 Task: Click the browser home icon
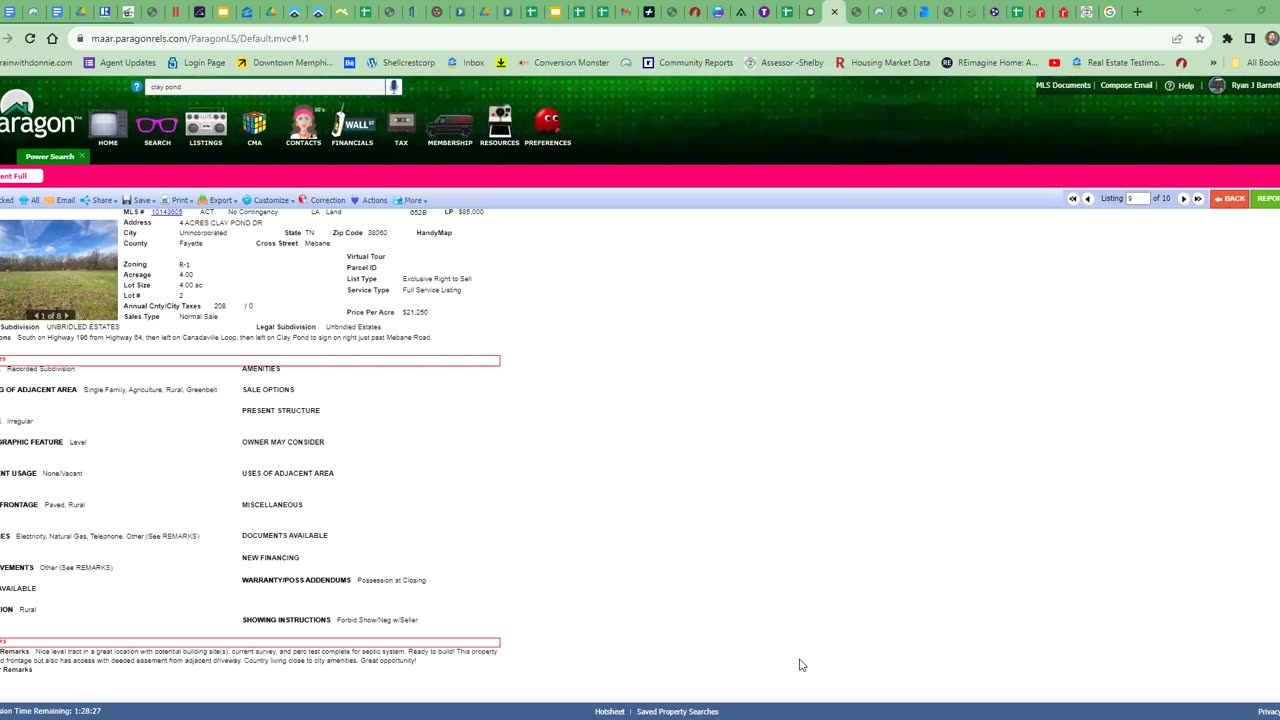click(x=52, y=38)
